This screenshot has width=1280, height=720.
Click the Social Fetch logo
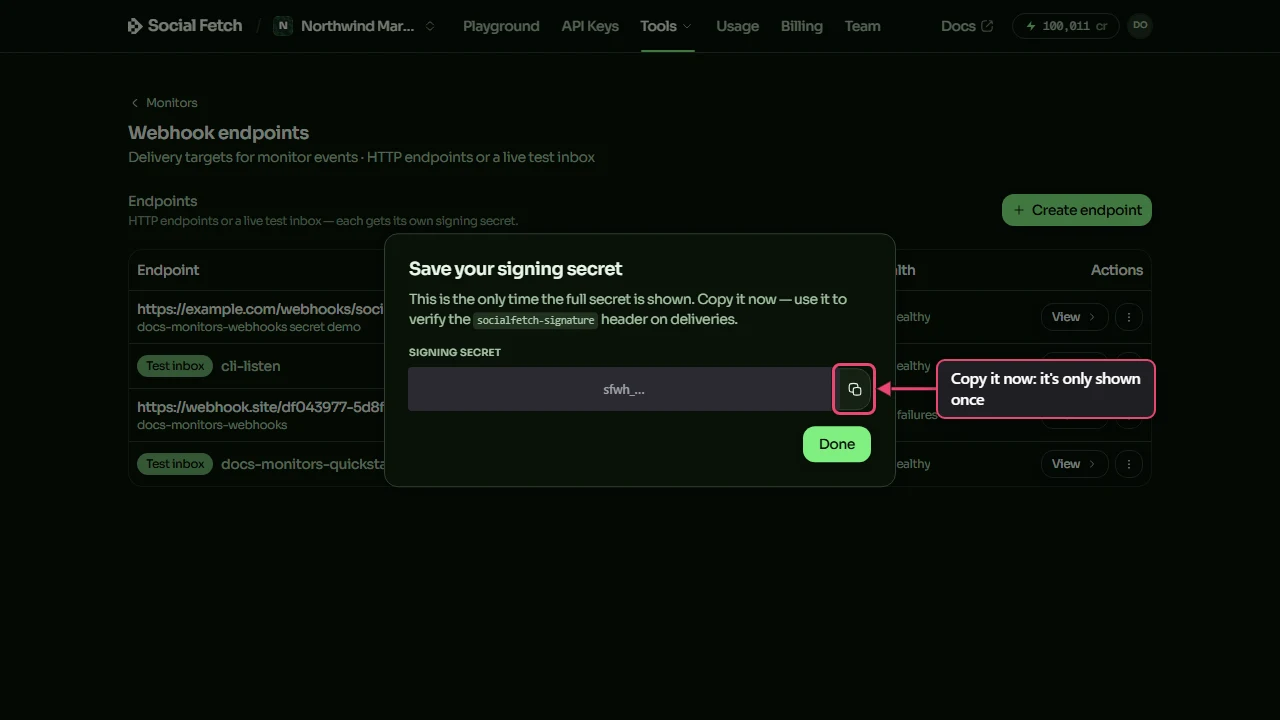(x=185, y=26)
